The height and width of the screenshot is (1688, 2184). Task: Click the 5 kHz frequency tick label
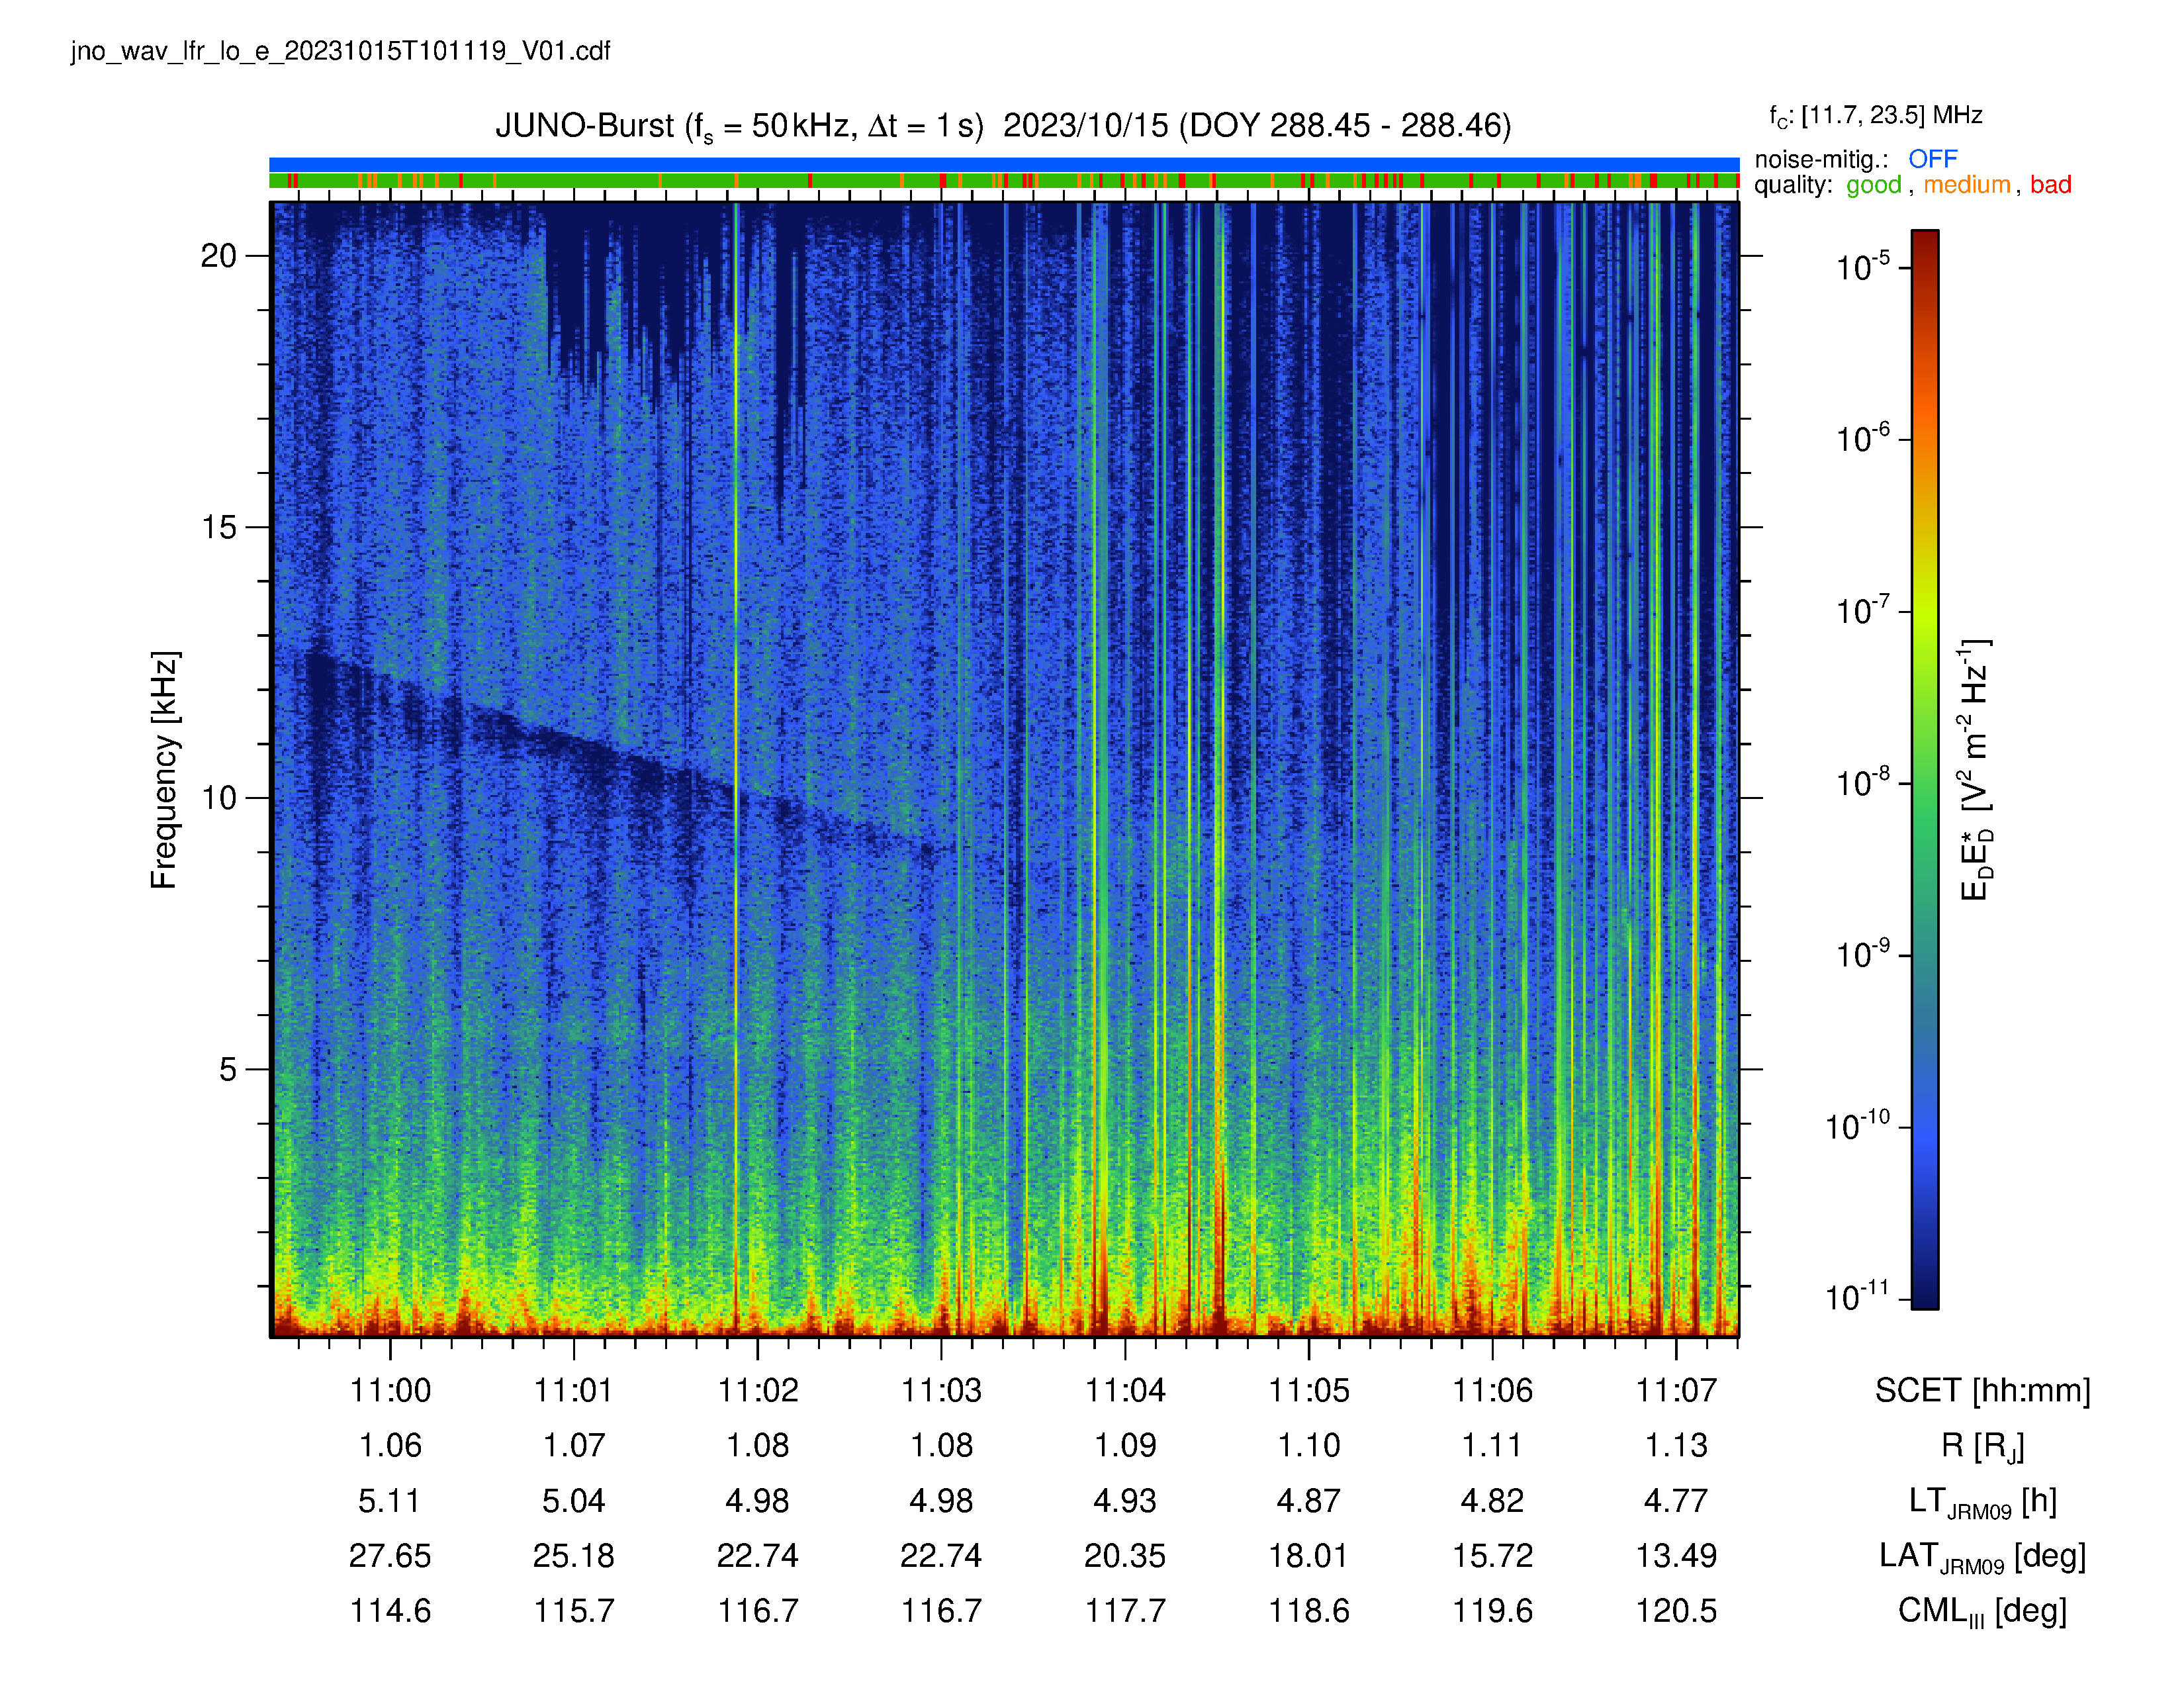pos(228,1069)
